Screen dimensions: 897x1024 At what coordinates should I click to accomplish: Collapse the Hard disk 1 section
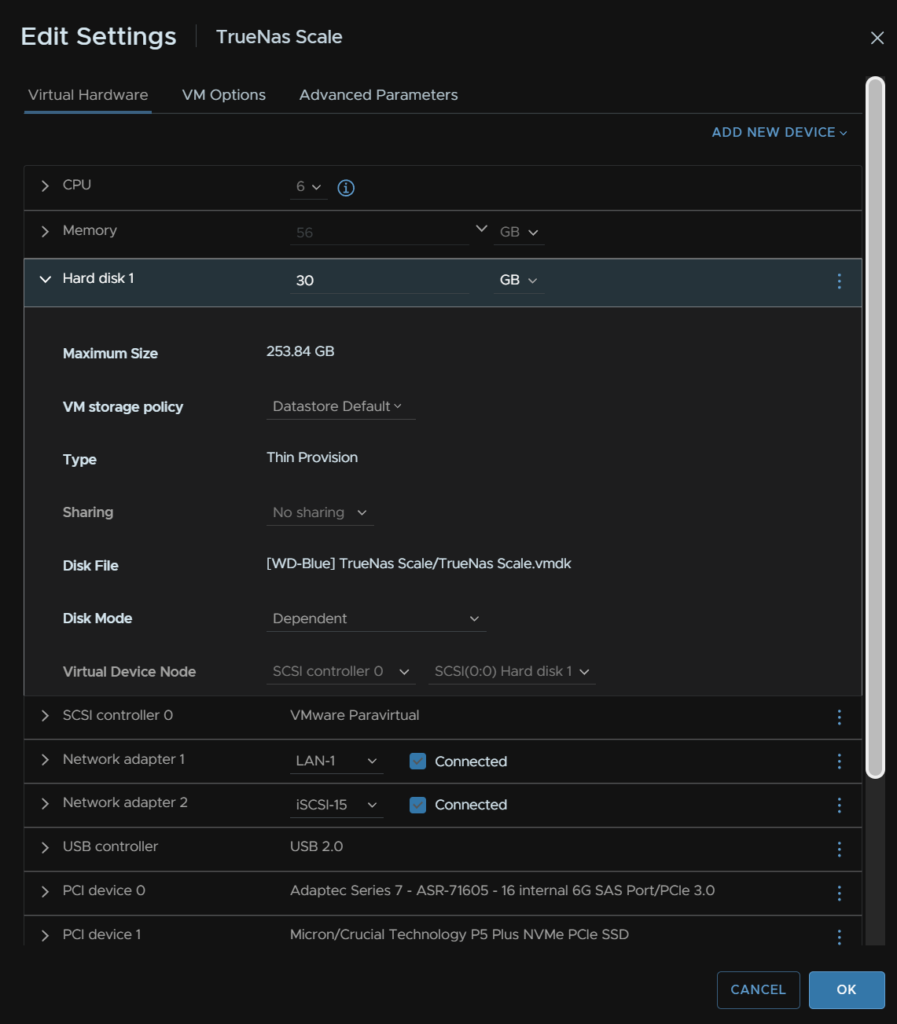click(45, 279)
